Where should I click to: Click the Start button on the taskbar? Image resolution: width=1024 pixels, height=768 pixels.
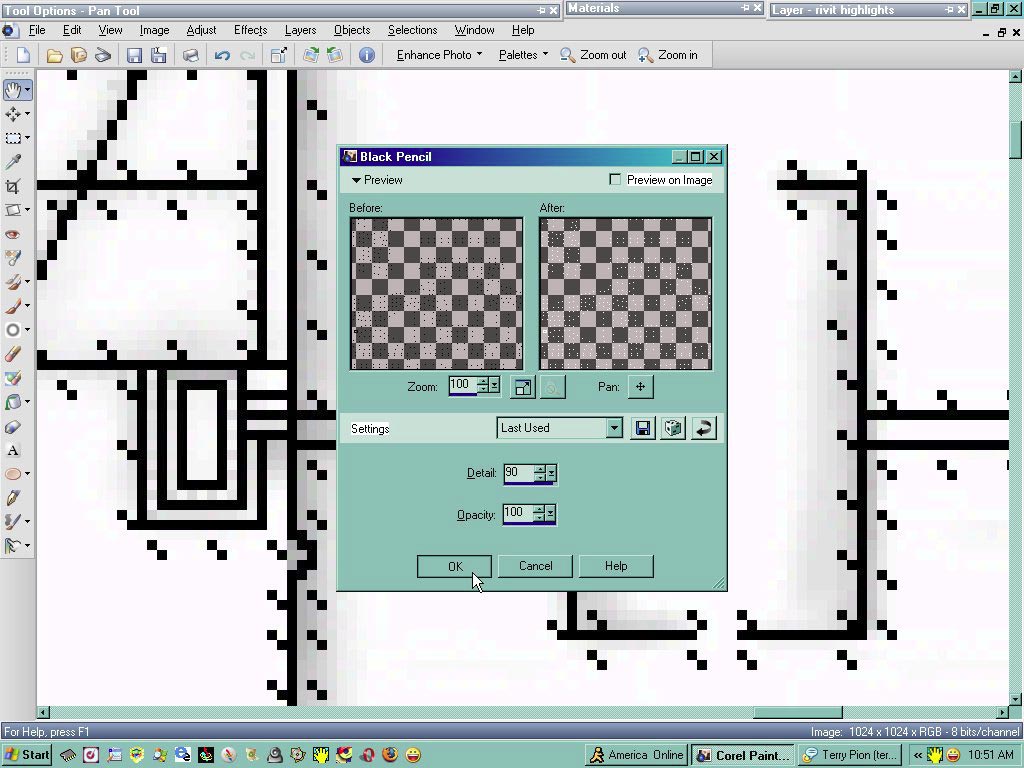coord(27,755)
